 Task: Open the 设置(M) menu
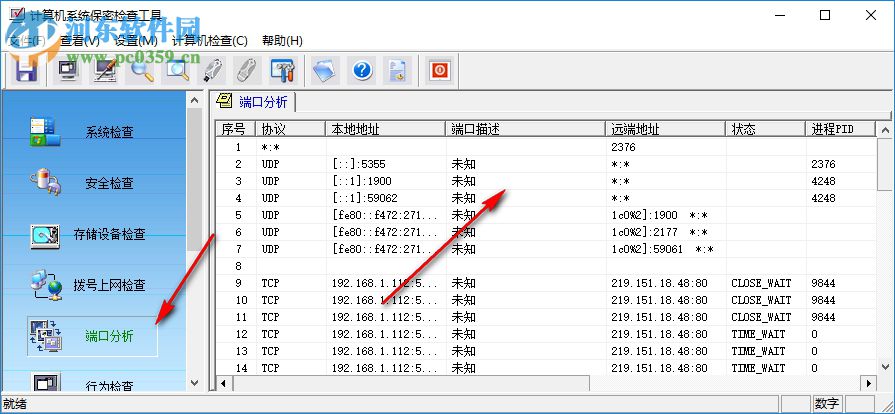click(136, 41)
